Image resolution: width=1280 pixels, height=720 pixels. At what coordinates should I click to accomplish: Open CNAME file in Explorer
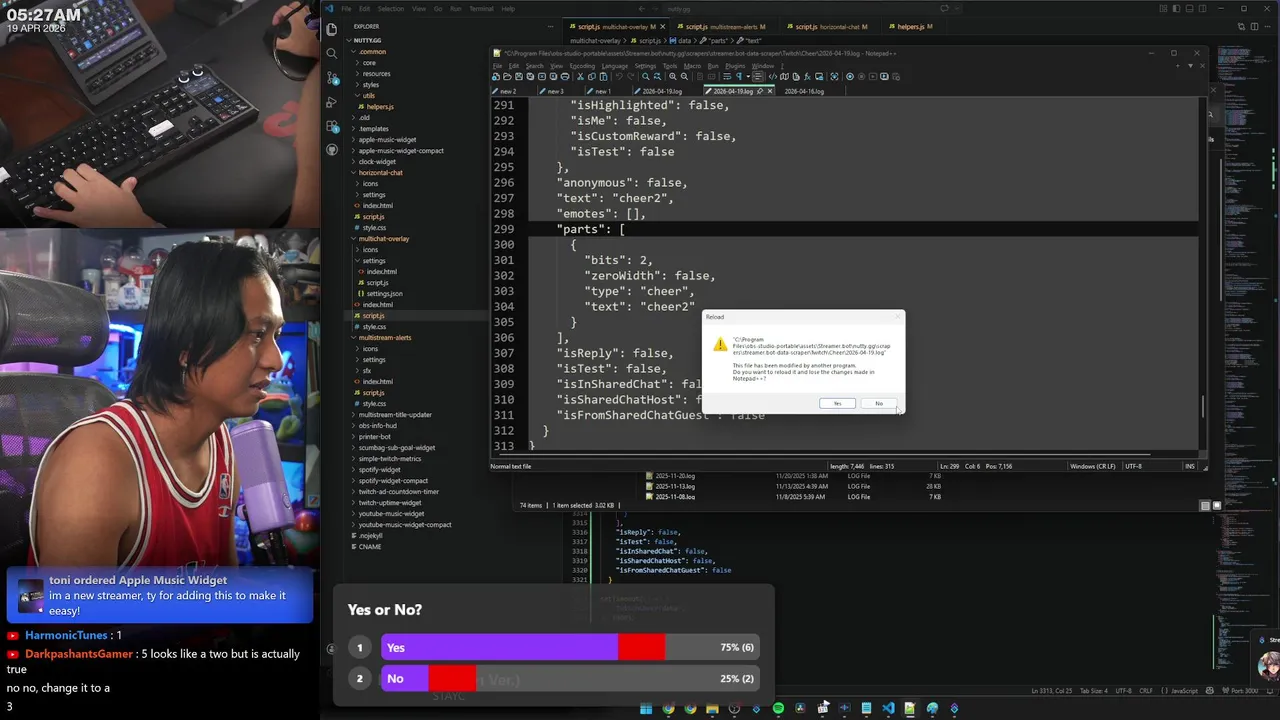click(370, 546)
